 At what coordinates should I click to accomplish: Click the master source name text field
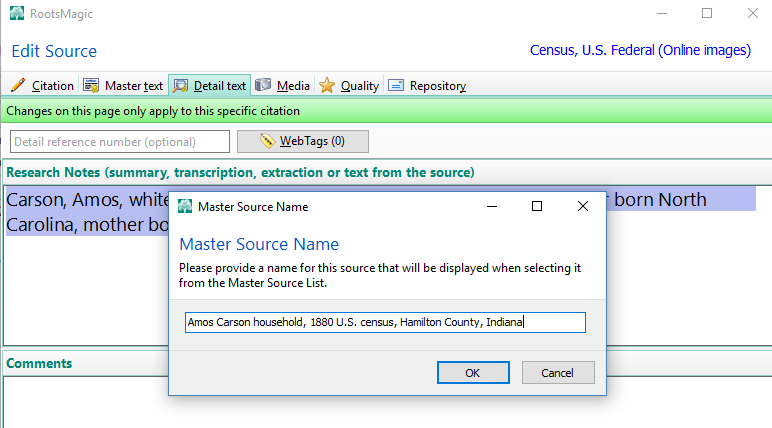click(x=386, y=322)
